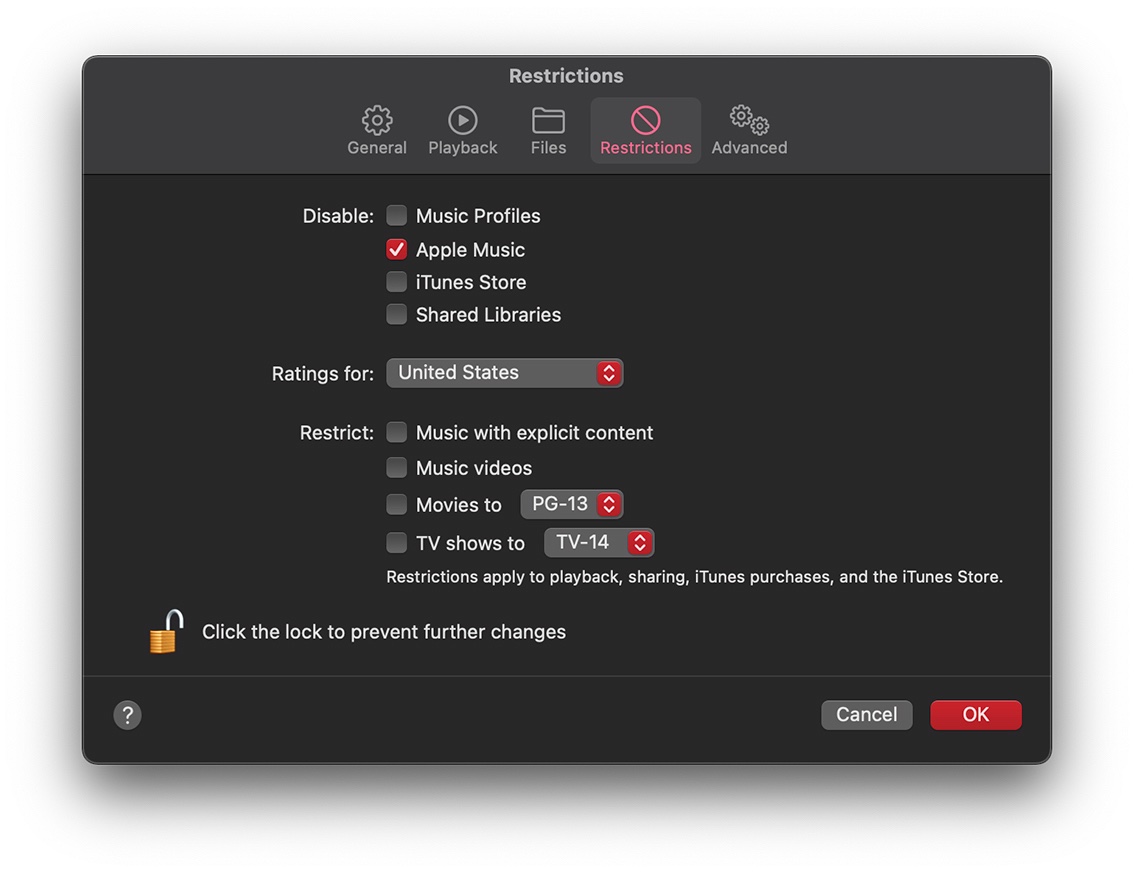This screenshot has height=873, width=1134.
Task: Go to the Advanced tab
Action: click(x=749, y=130)
